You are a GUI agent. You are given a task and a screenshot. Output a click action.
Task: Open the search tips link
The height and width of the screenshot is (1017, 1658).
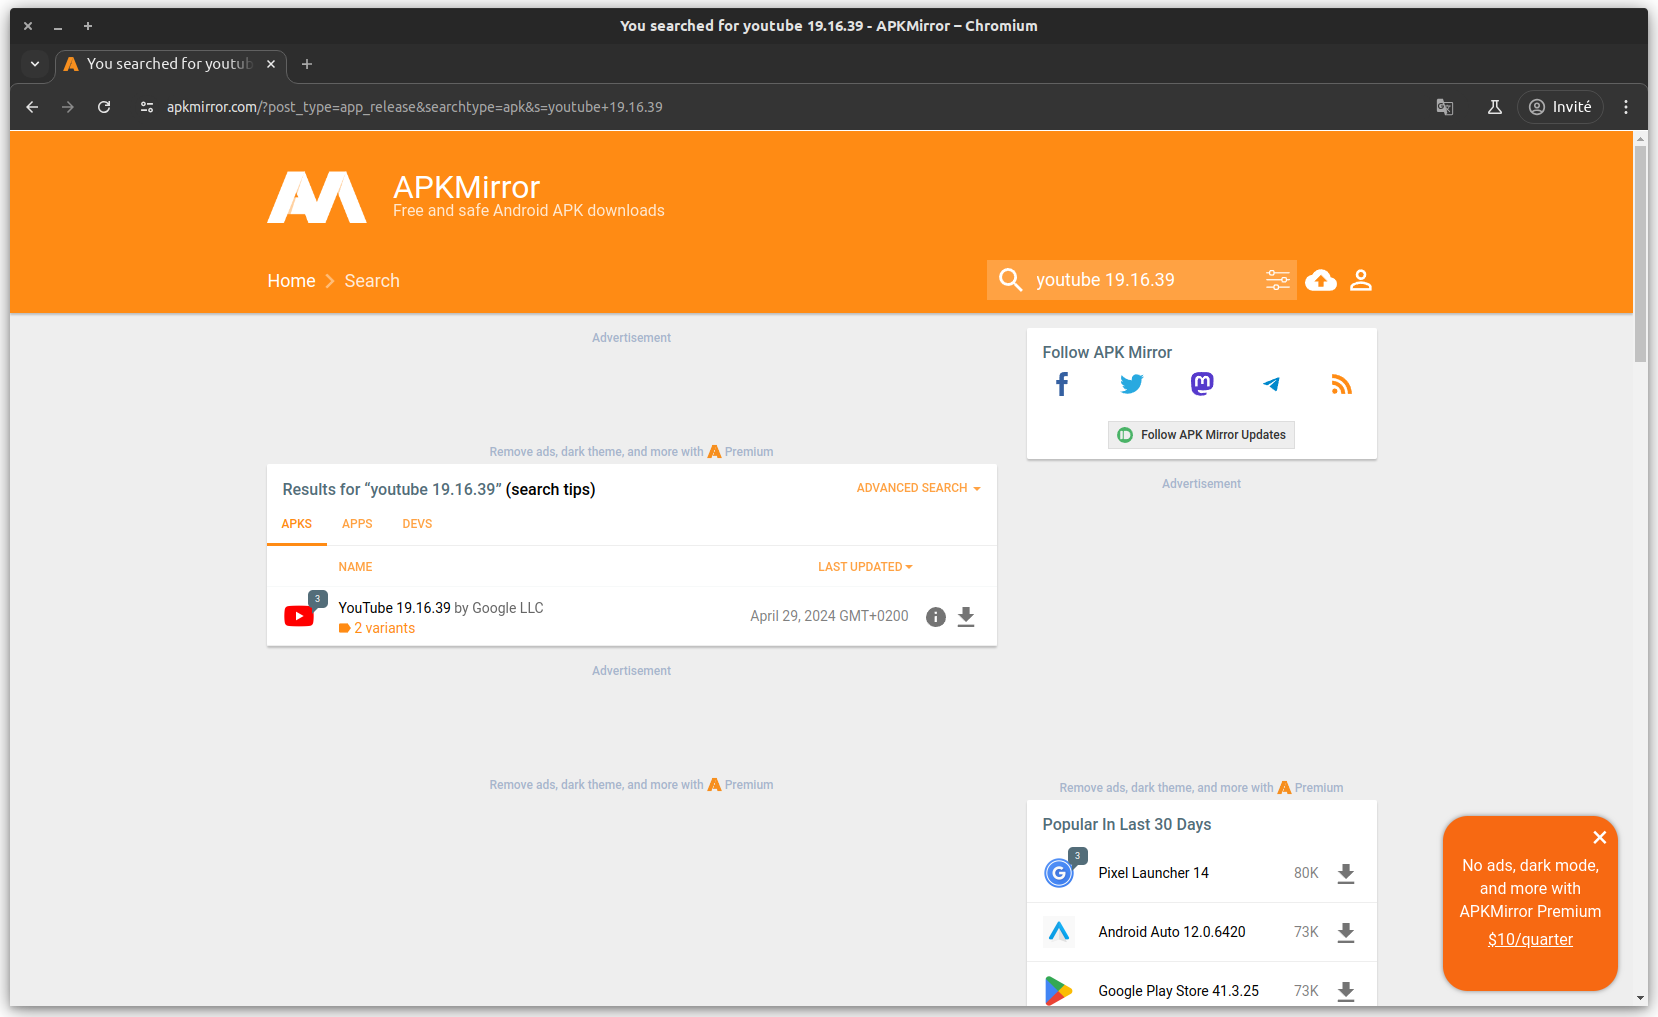(x=550, y=489)
